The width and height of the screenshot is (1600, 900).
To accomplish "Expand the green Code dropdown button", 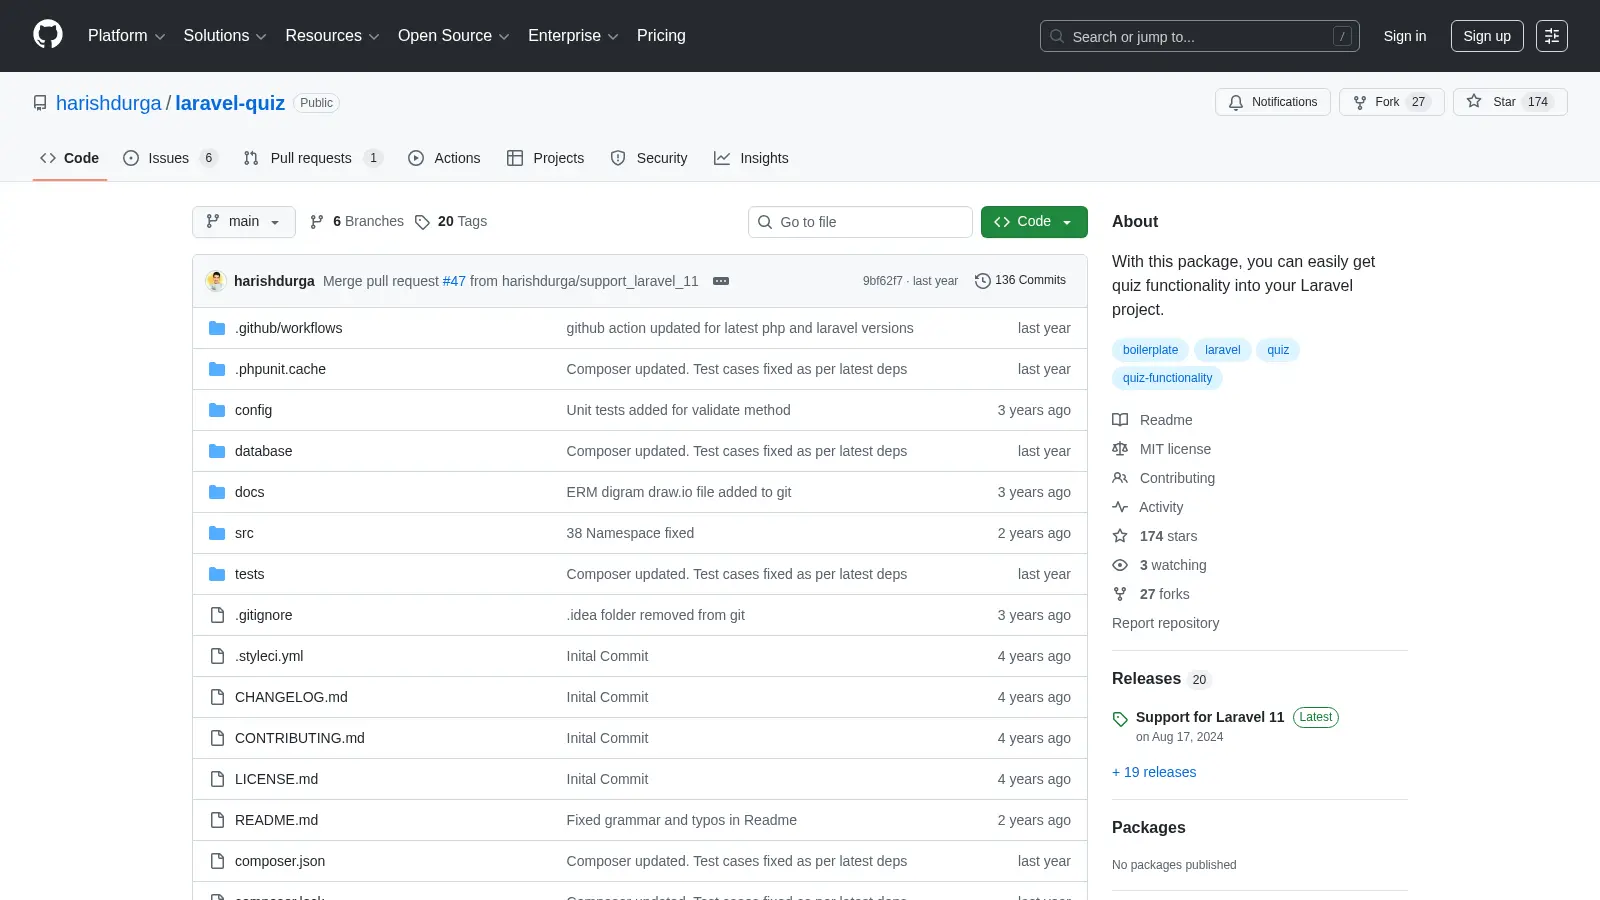I will (1034, 222).
